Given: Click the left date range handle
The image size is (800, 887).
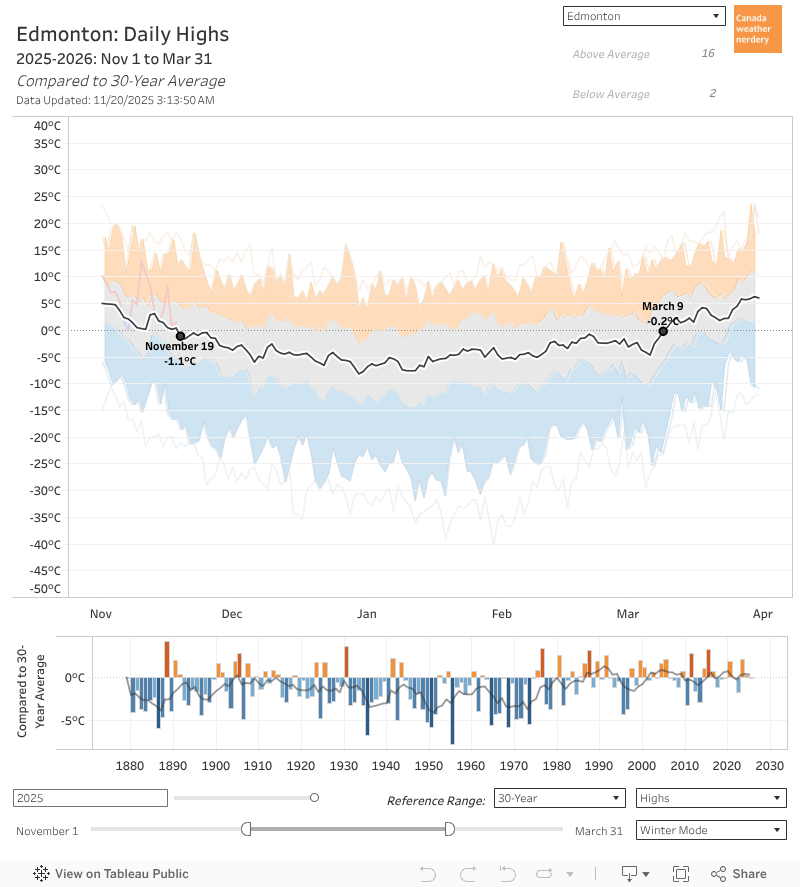Looking at the screenshot, I should click(246, 829).
